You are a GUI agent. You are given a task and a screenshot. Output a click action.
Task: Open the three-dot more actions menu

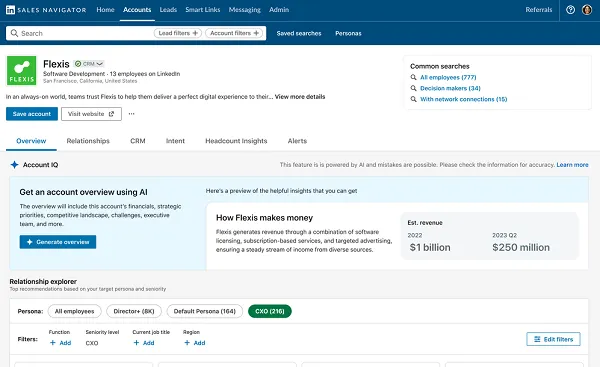click(x=131, y=114)
